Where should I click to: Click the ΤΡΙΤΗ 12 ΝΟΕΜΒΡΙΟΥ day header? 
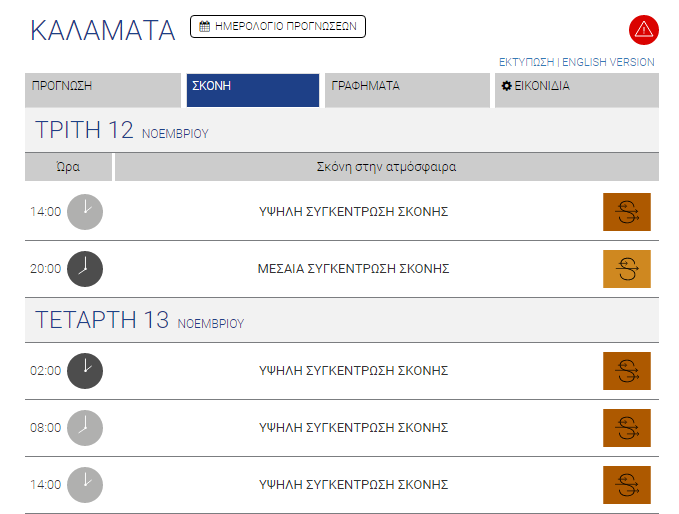pos(121,130)
